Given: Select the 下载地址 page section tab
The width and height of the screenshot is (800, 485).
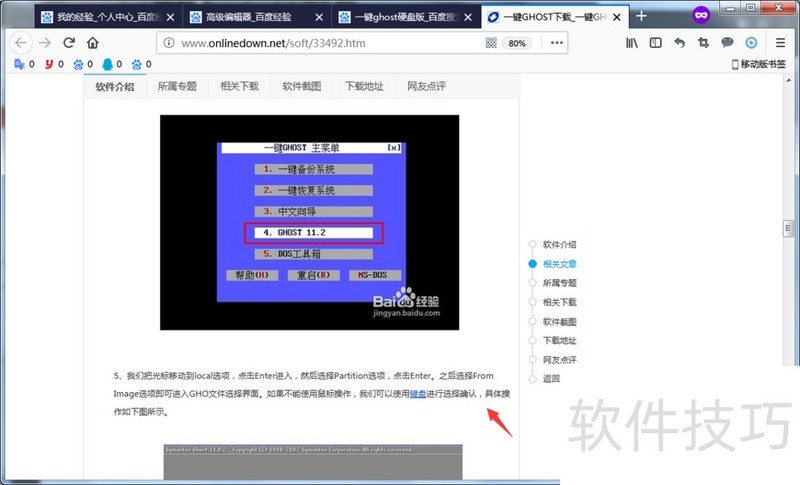Looking at the screenshot, I should (364, 87).
